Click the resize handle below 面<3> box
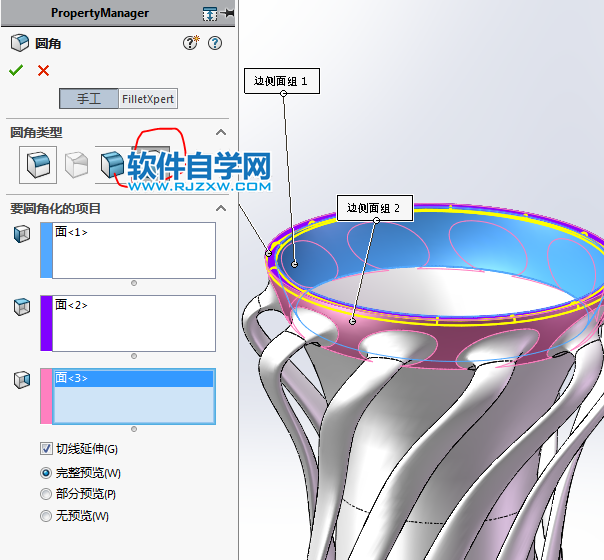Screen dimensions: 604x560 click(134, 429)
